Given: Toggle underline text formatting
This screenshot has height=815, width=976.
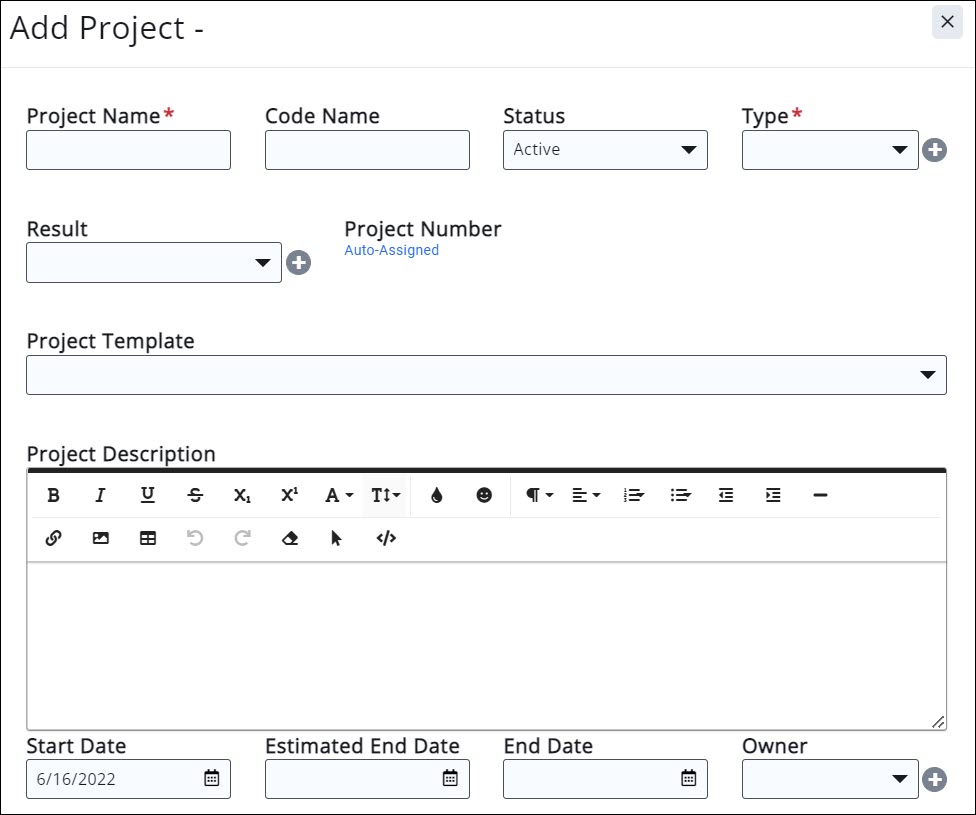Looking at the screenshot, I should coord(148,495).
